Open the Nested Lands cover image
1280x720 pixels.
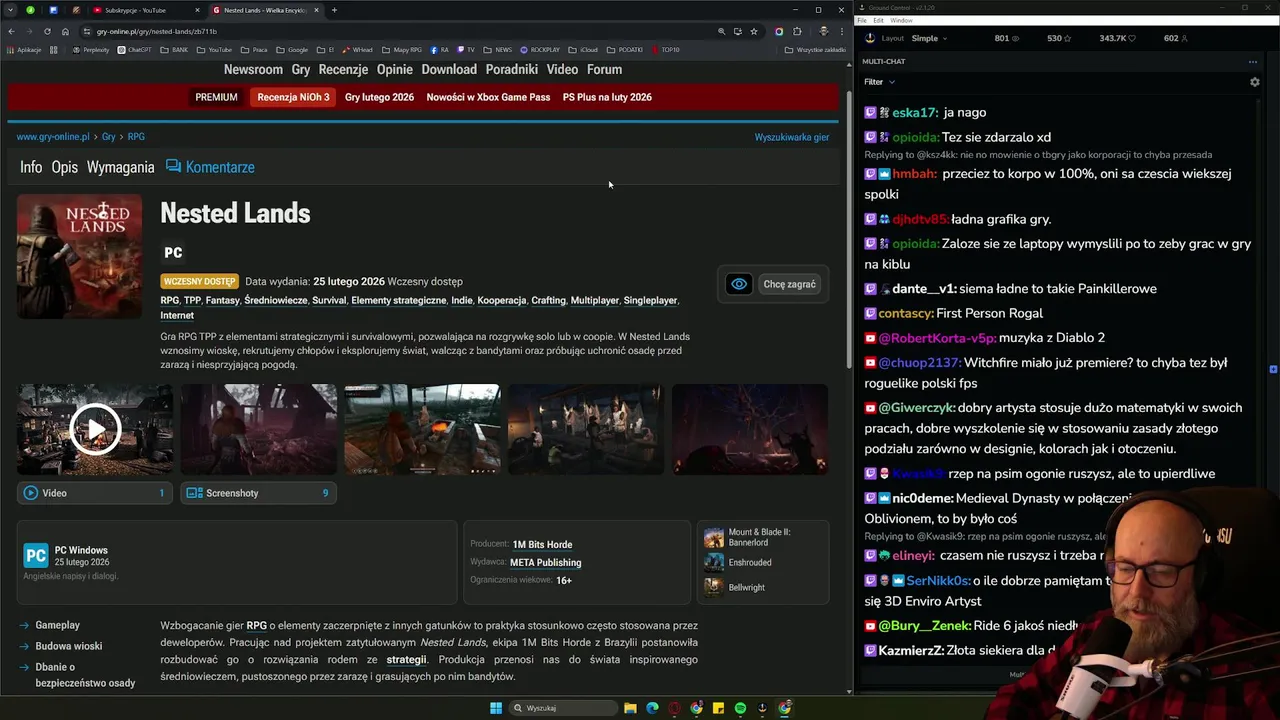pos(79,256)
